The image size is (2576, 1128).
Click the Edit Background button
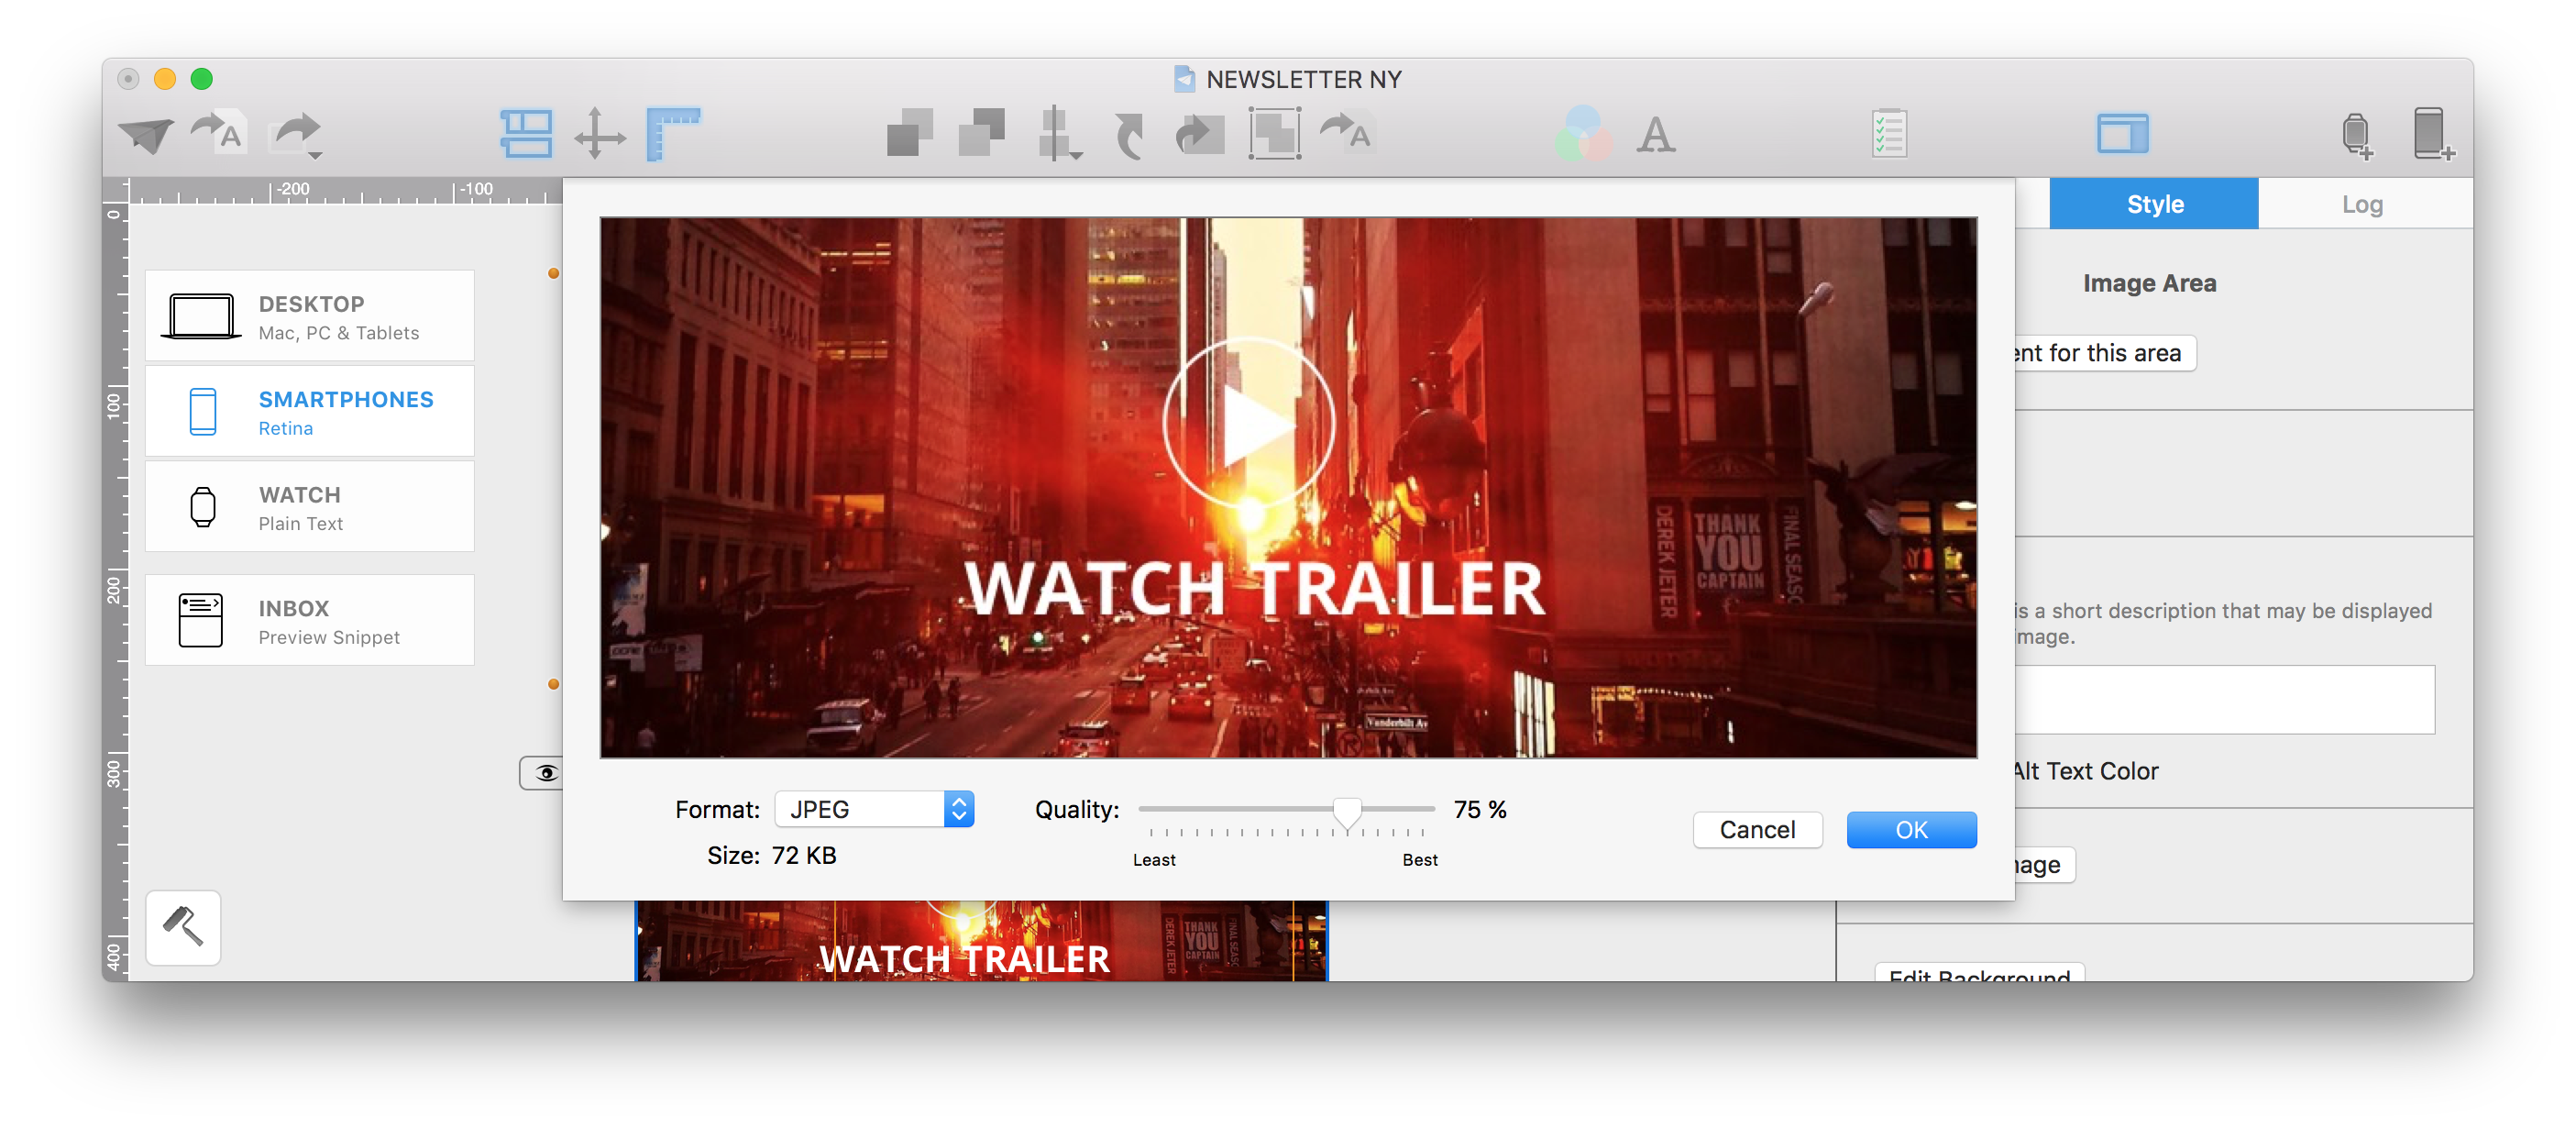[x=1979, y=972]
